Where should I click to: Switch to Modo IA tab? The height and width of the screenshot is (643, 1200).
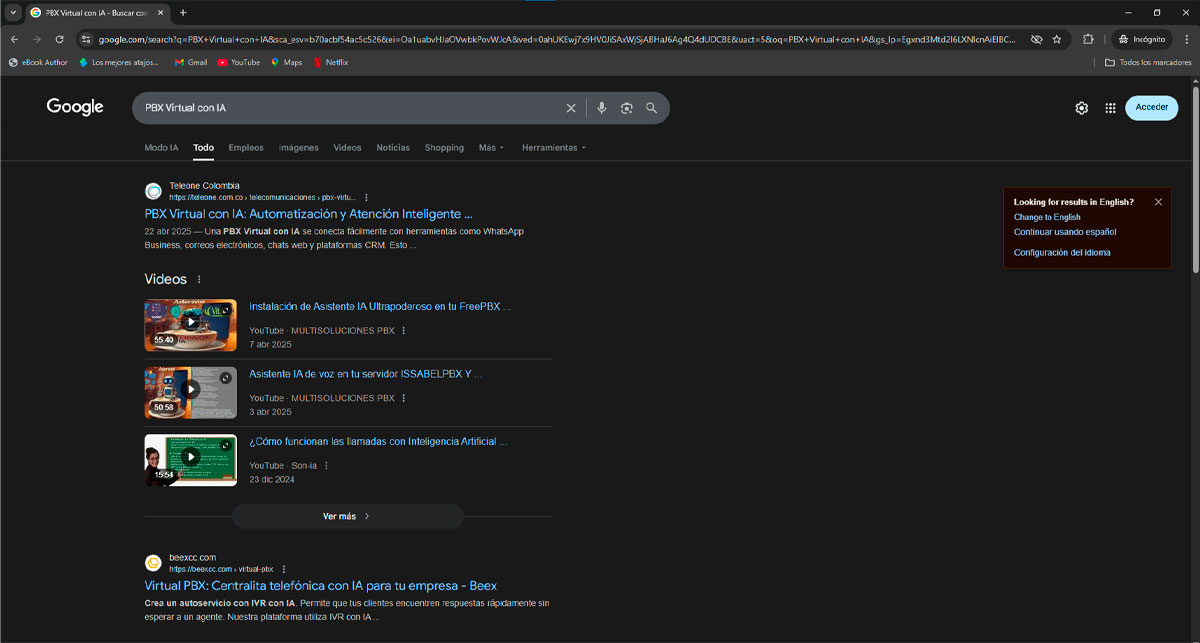pos(161,148)
